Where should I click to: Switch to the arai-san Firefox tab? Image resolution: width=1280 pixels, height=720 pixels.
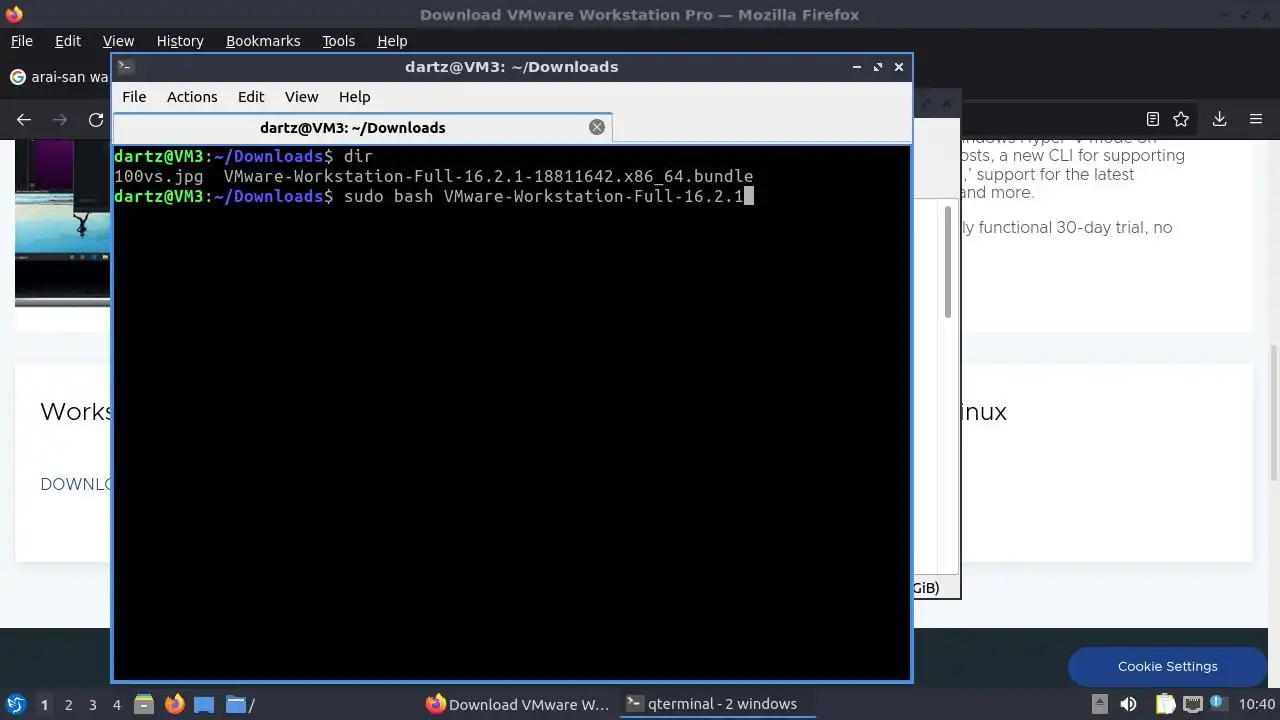coord(58,77)
